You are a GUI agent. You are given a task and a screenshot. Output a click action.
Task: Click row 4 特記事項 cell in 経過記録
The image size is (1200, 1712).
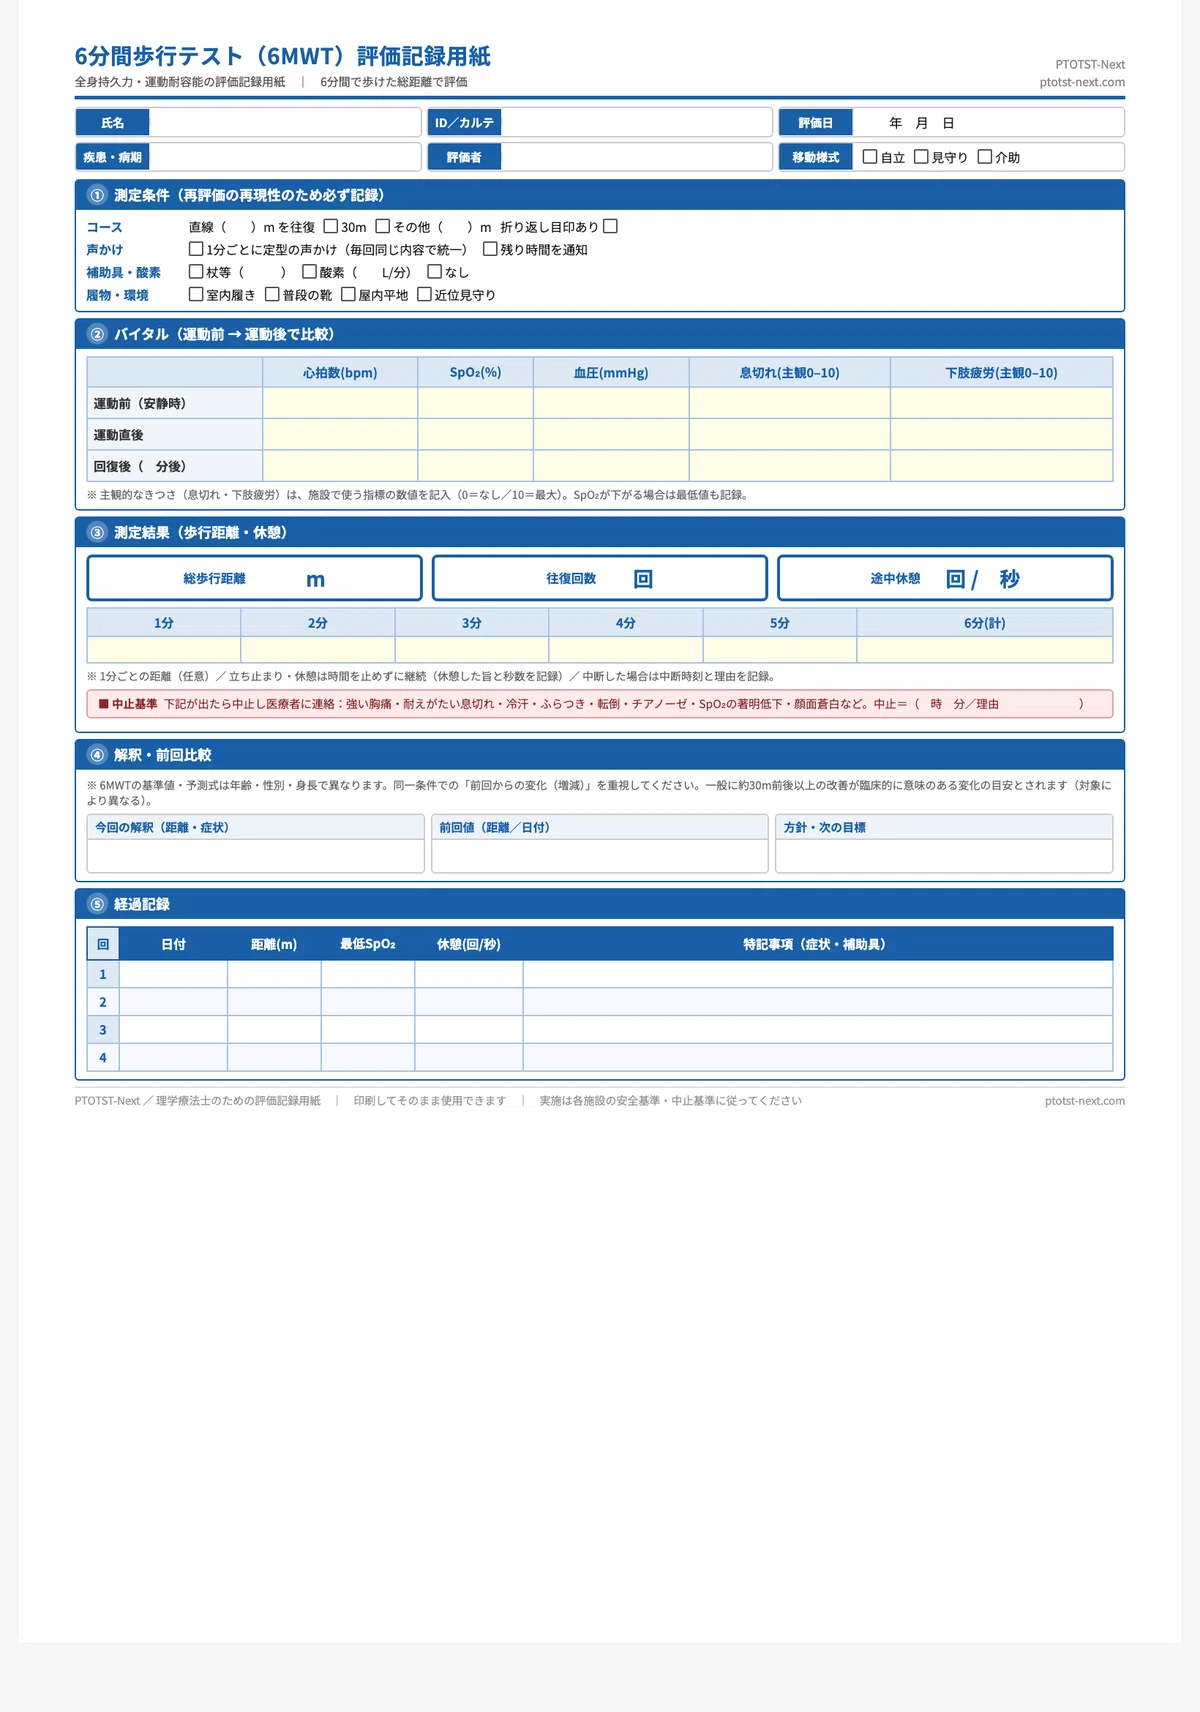[x=818, y=1057]
